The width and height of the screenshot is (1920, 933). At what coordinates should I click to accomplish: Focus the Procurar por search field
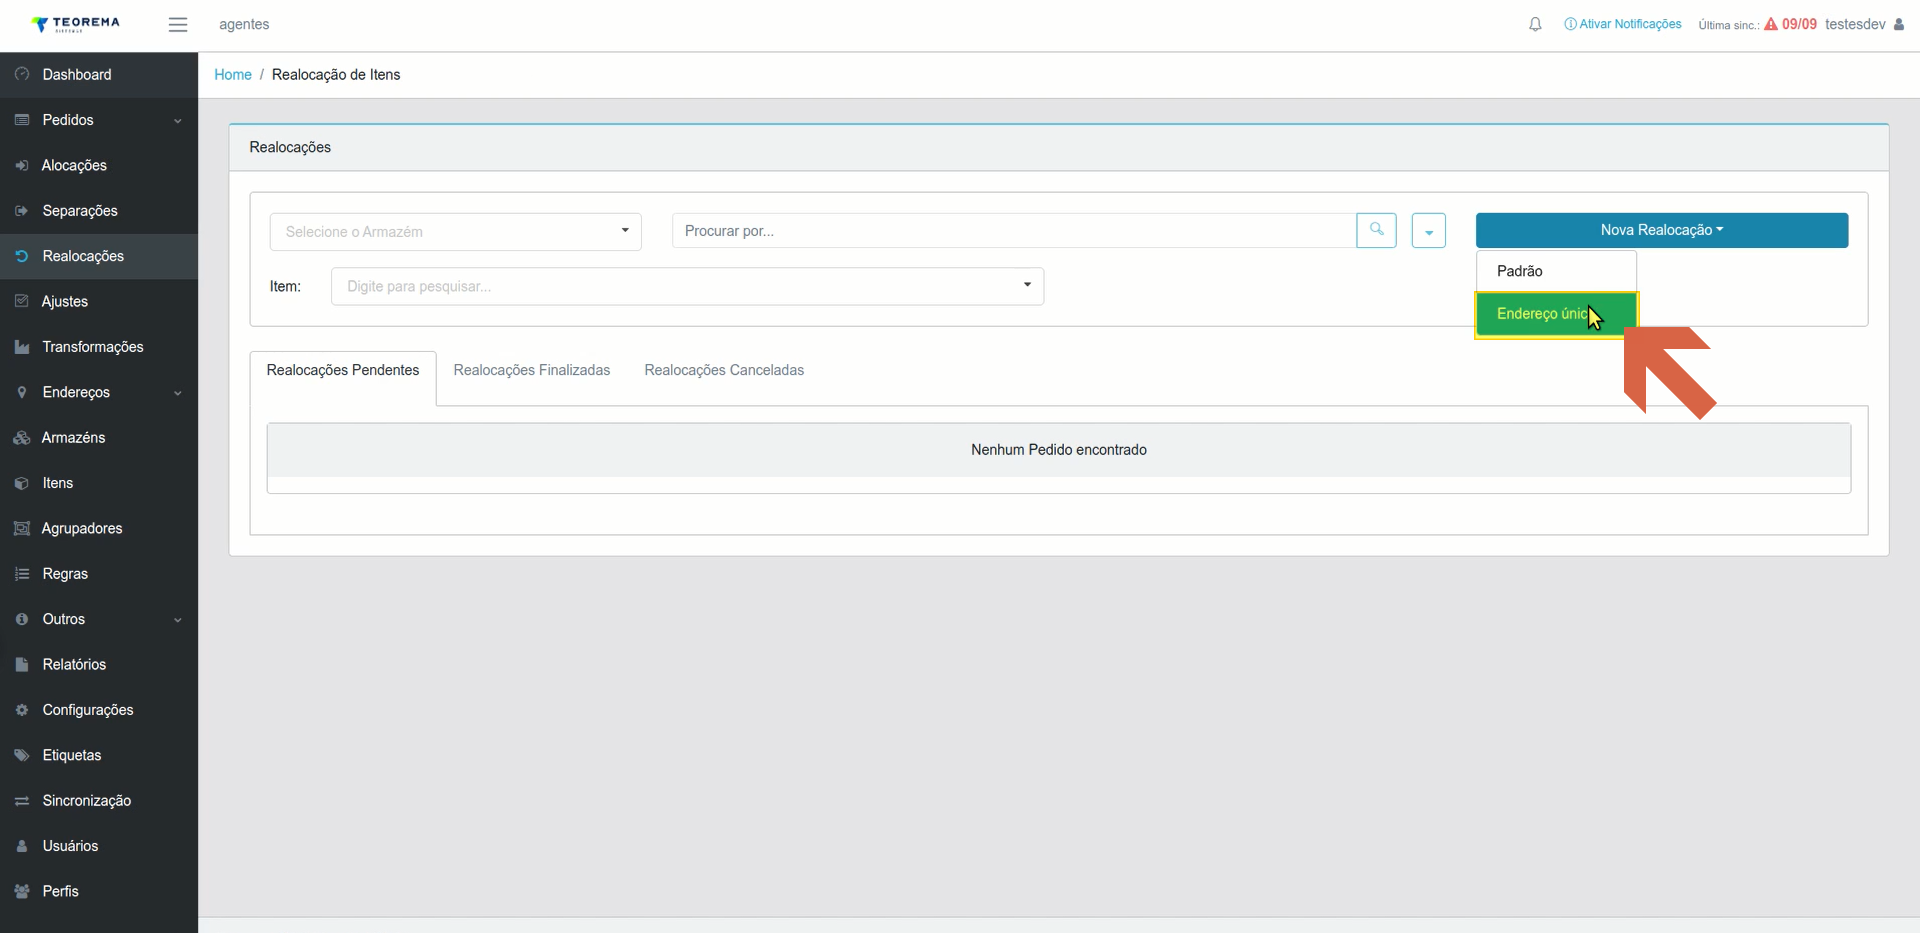click(1014, 231)
